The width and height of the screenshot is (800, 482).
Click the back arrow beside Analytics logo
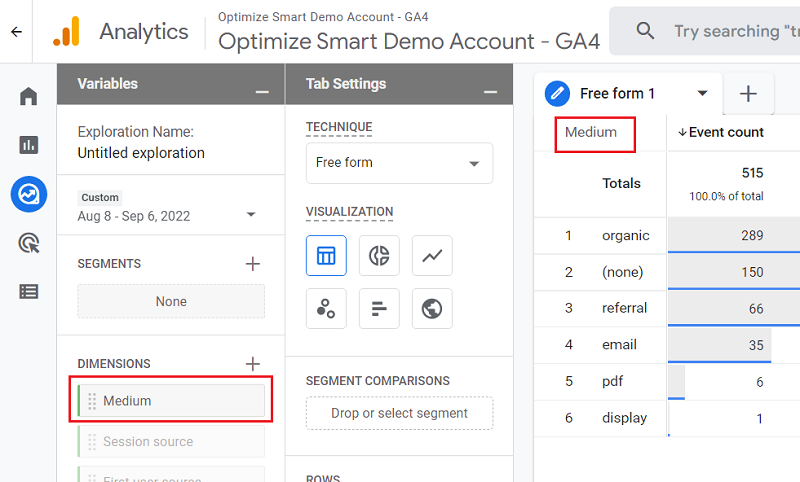(16, 32)
